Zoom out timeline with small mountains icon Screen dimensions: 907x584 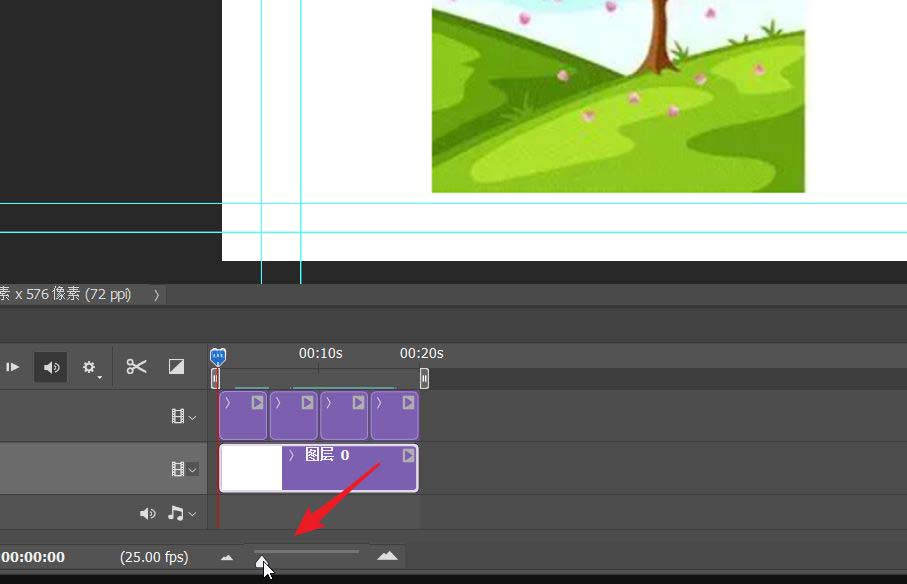[x=227, y=558]
